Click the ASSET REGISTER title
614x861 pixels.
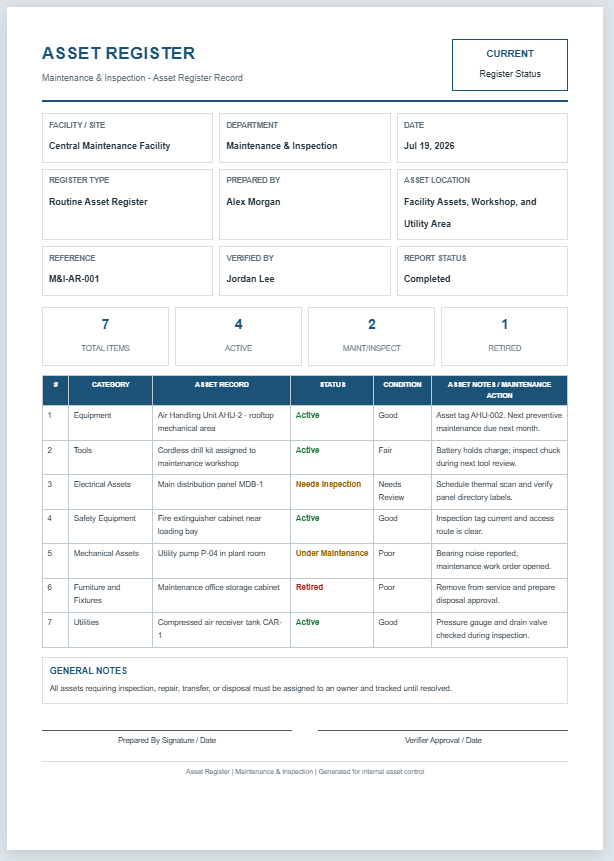pyautogui.click(x=118, y=53)
